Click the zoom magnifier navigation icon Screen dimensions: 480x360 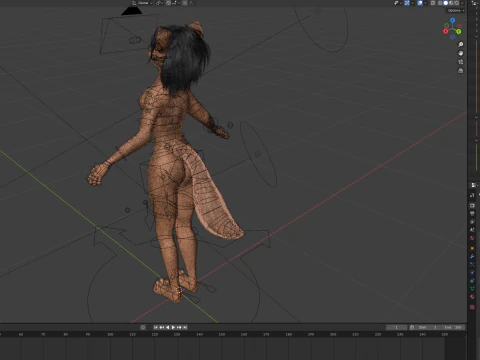tap(461, 44)
